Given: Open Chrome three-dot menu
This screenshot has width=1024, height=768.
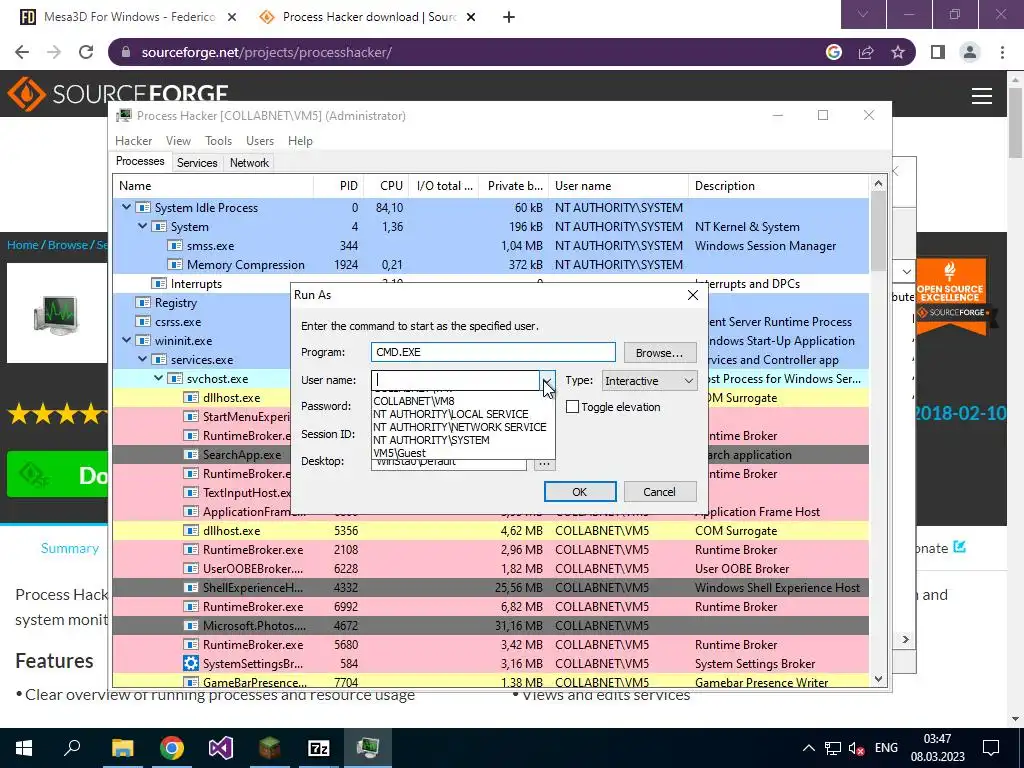Looking at the screenshot, I should [1002, 52].
